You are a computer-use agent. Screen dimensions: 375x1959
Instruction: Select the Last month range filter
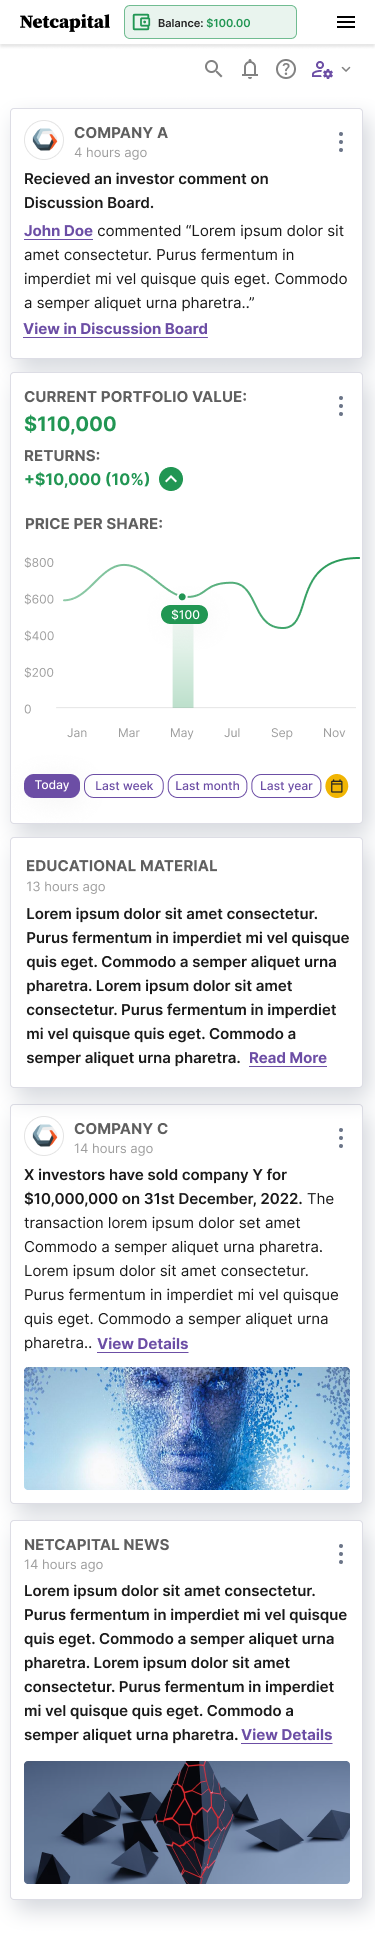(207, 786)
